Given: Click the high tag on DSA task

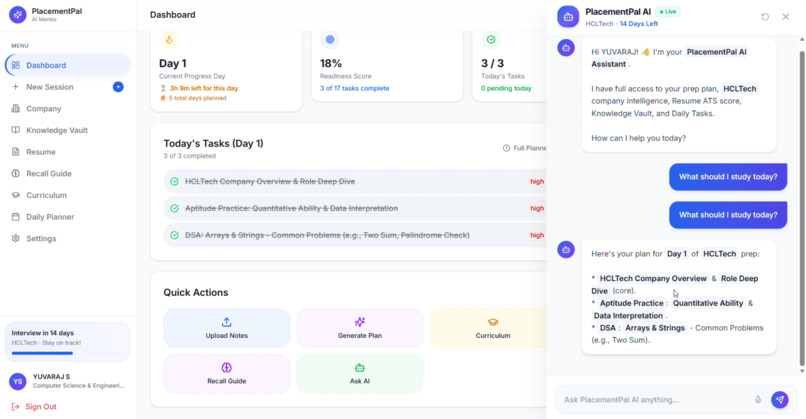Looking at the screenshot, I should [537, 235].
